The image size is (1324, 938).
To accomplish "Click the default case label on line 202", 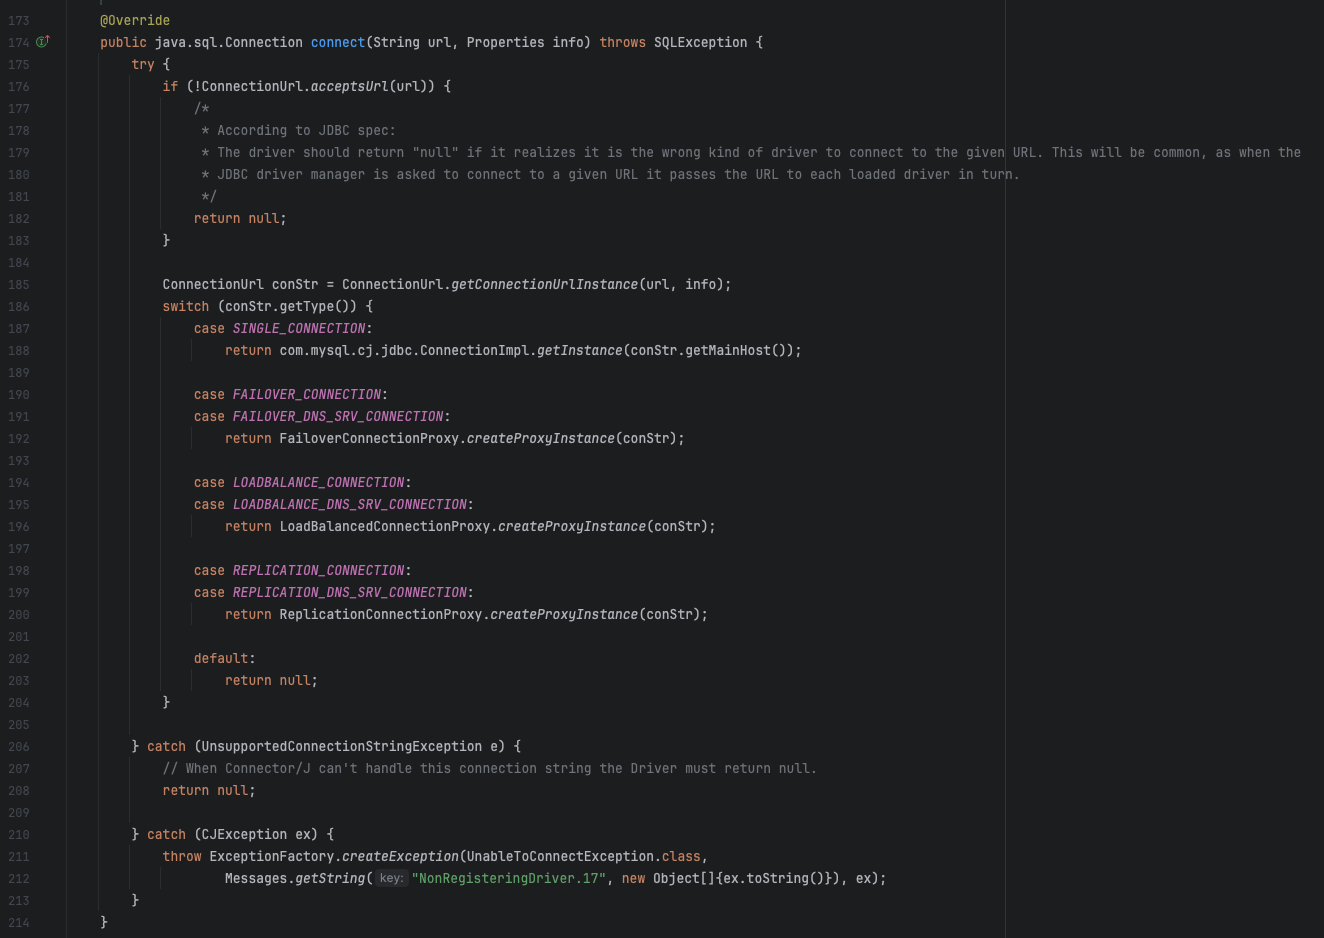I will click(220, 658).
